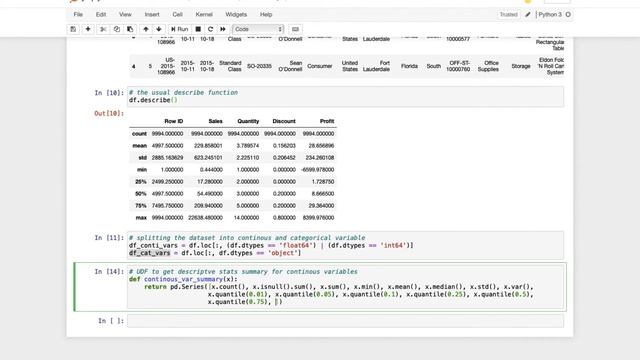Click the 50% row label
640x360 pixels.
[141, 194]
